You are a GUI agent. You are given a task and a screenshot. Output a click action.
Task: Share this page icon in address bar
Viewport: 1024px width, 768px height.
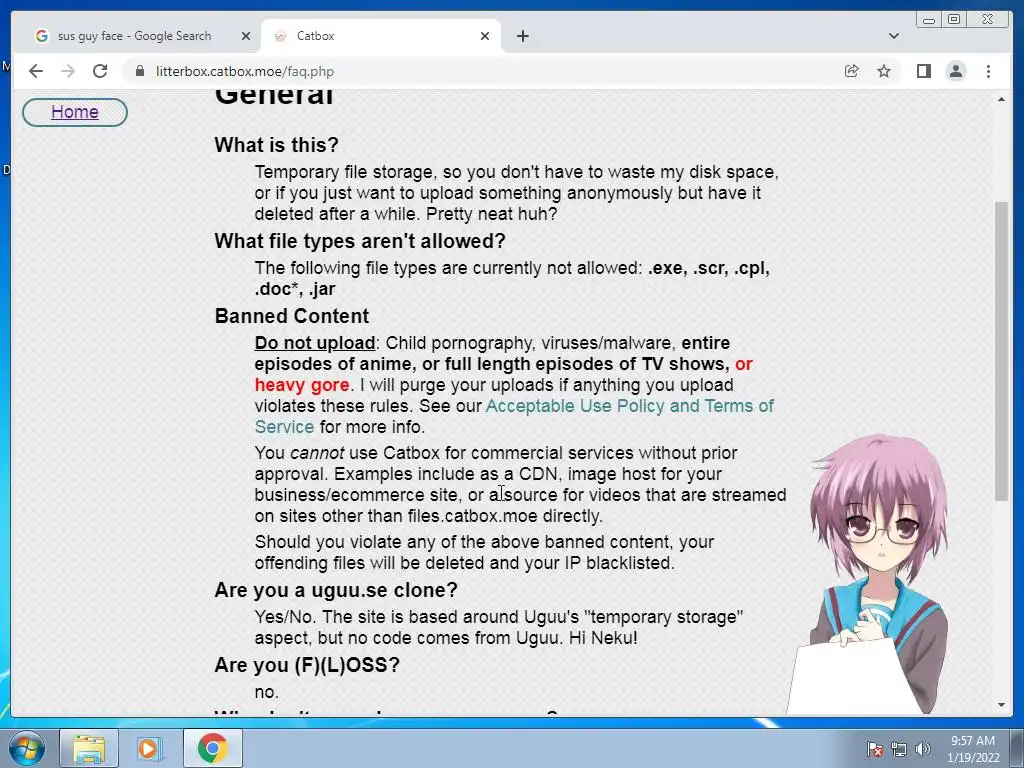tap(851, 71)
